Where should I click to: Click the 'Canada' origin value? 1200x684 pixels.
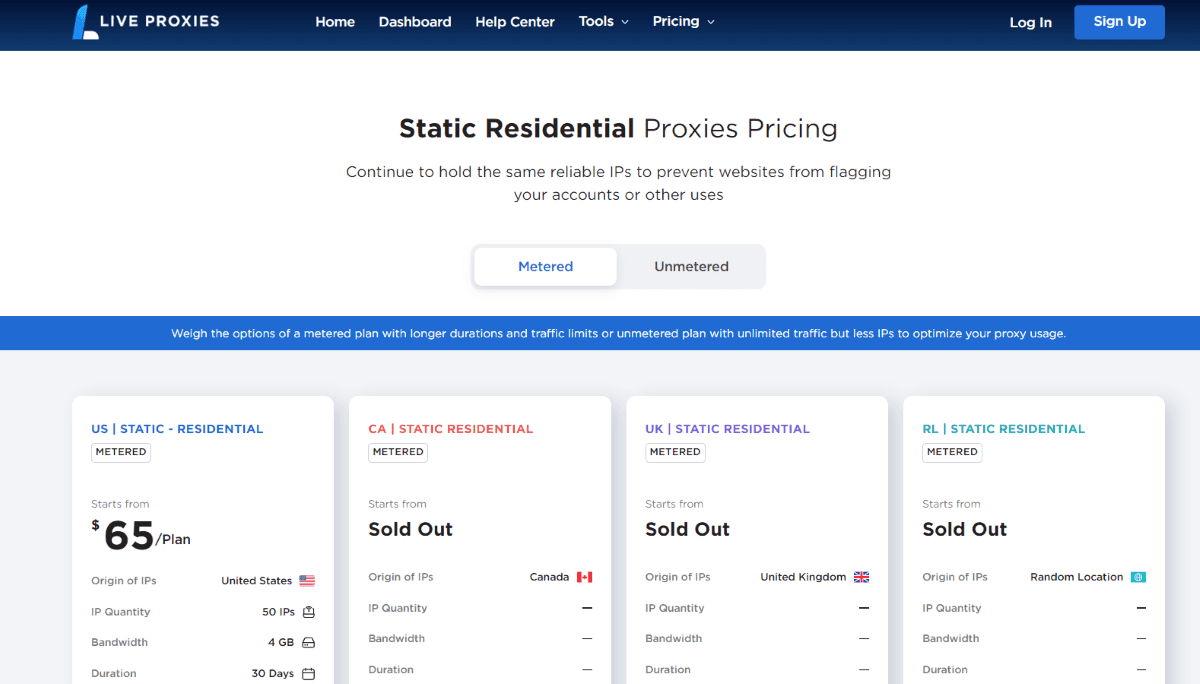point(549,577)
